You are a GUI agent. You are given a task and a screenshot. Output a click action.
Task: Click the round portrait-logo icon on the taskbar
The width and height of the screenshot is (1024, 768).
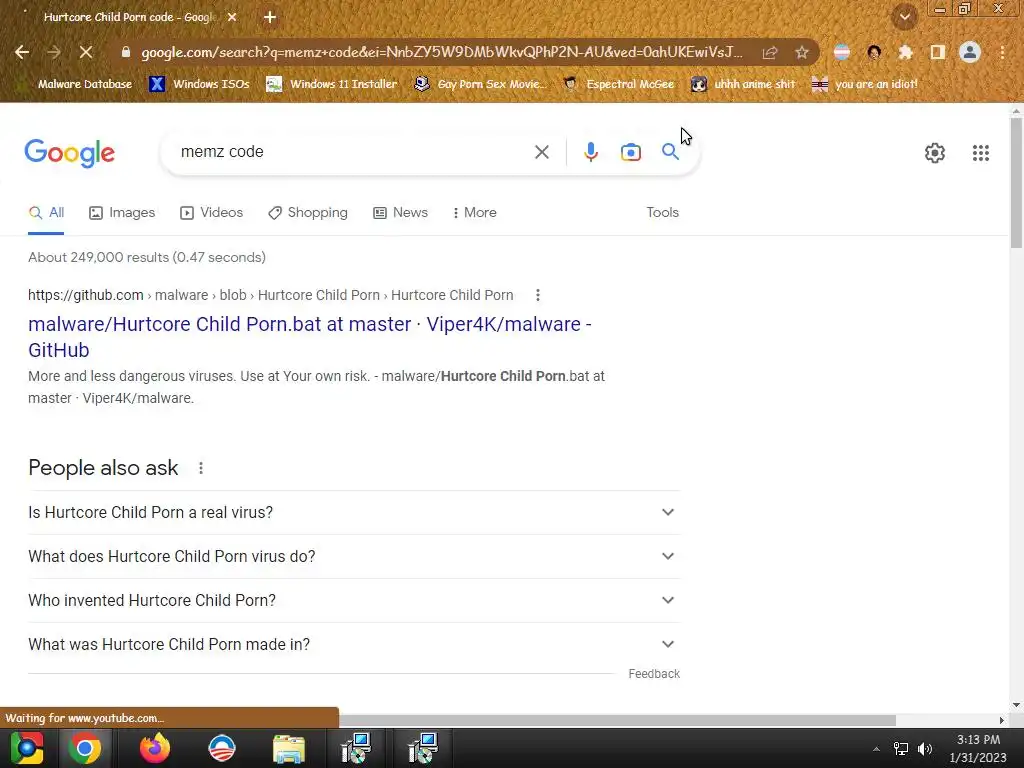pyautogui.click(x=222, y=748)
